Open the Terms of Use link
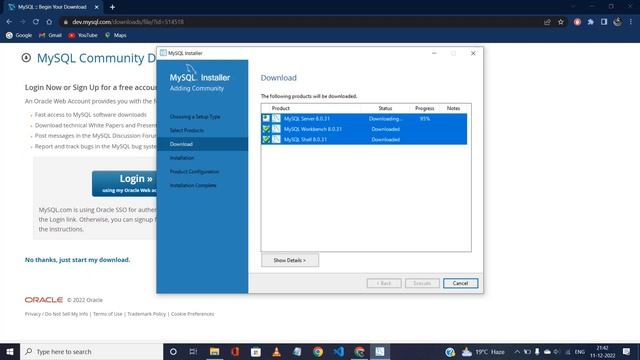640x360 pixels. coord(107,314)
